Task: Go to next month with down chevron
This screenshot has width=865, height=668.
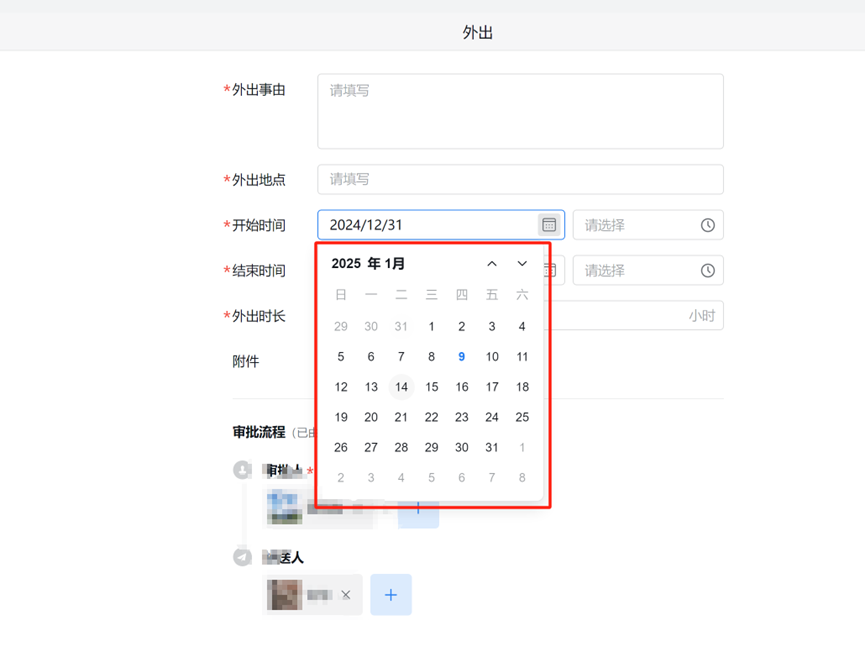Action: tap(522, 264)
